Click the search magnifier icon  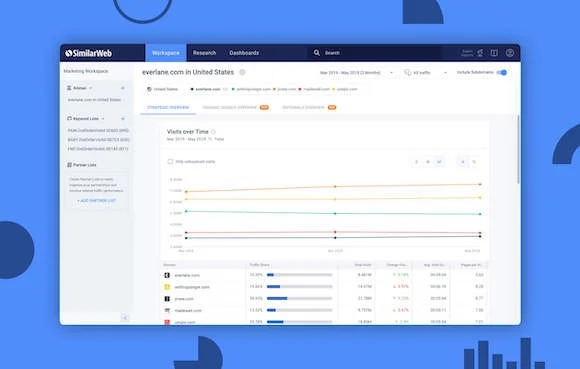pos(317,53)
